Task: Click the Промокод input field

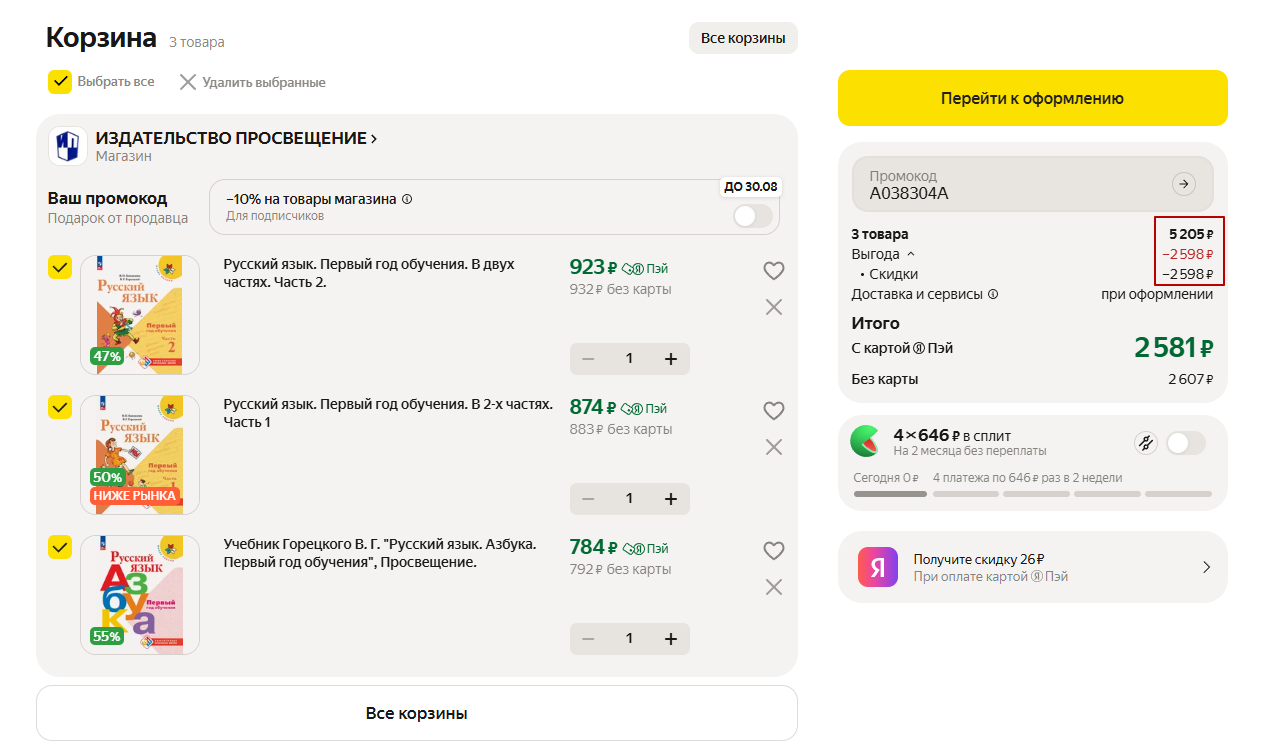Action: 1010,184
